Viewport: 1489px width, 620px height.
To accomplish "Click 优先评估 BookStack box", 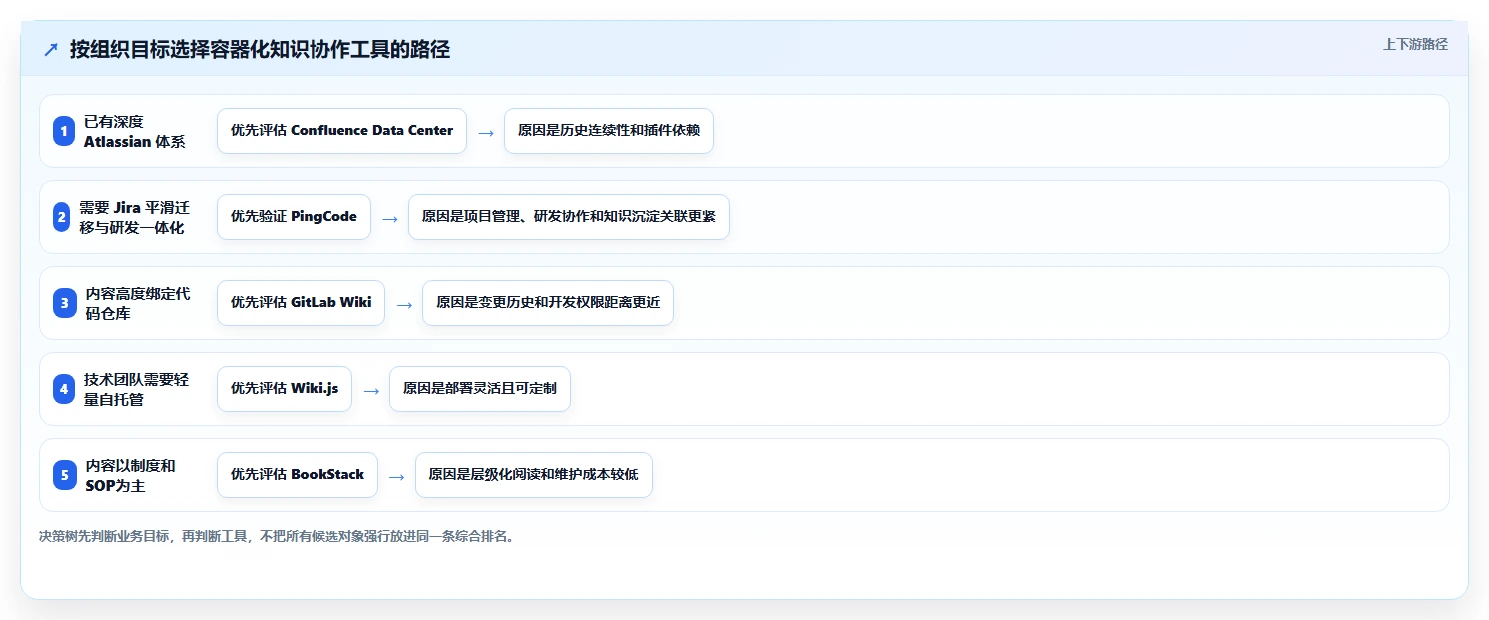I will pyautogui.click(x=297, y=475).
